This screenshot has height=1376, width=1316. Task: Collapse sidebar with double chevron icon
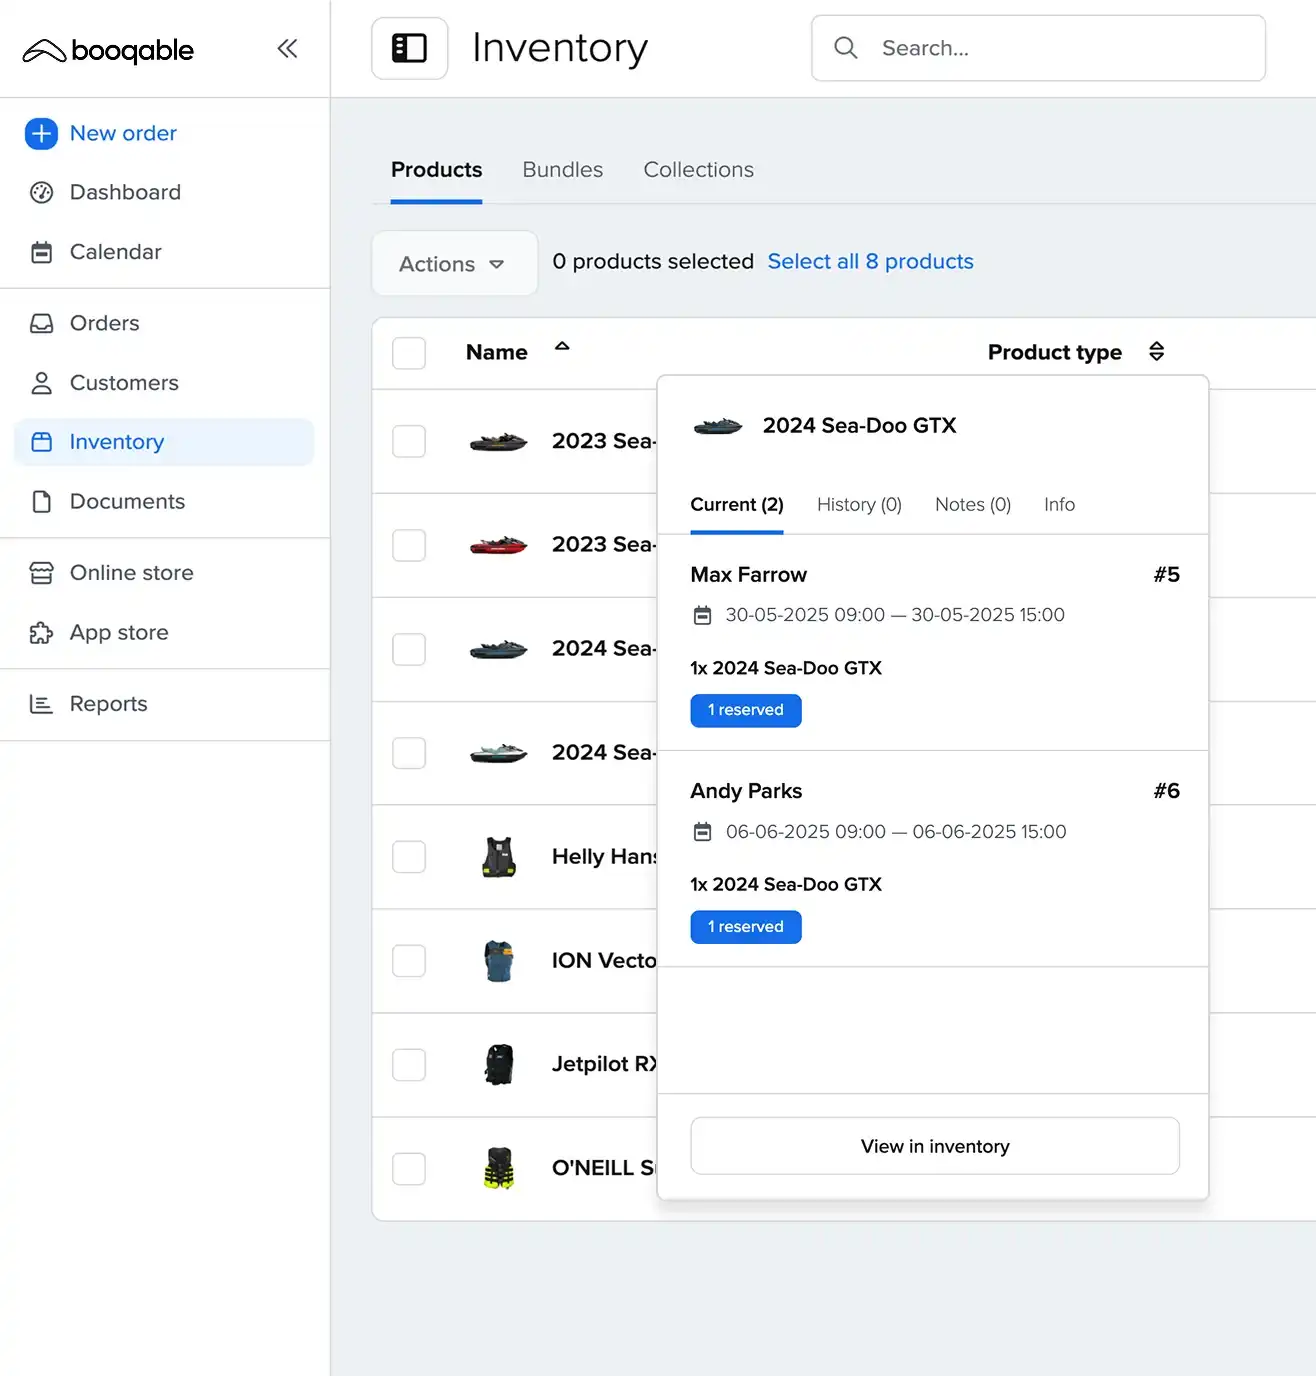point(287,49)
